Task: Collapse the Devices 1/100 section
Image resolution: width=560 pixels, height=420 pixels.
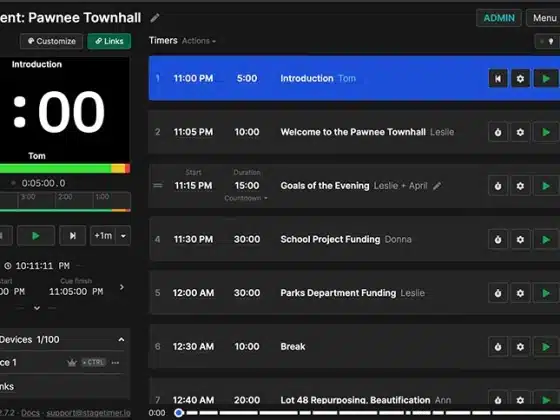Action: pyautogui.click(x=121, y=340)
